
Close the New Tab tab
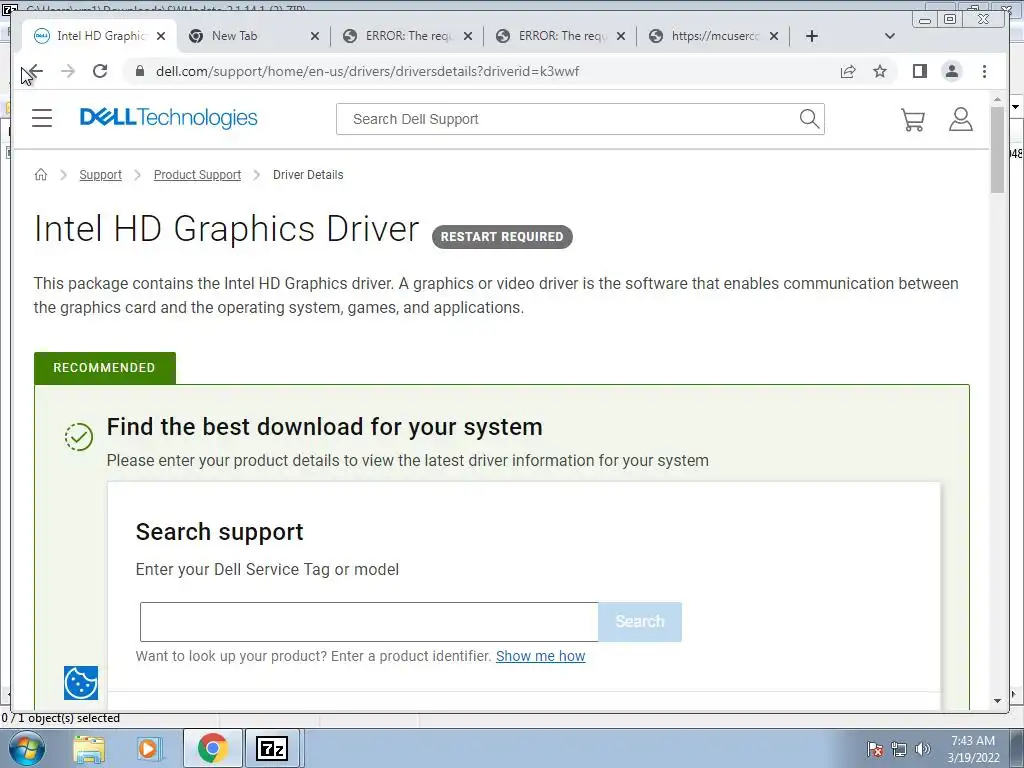click(x=315, y=36)
